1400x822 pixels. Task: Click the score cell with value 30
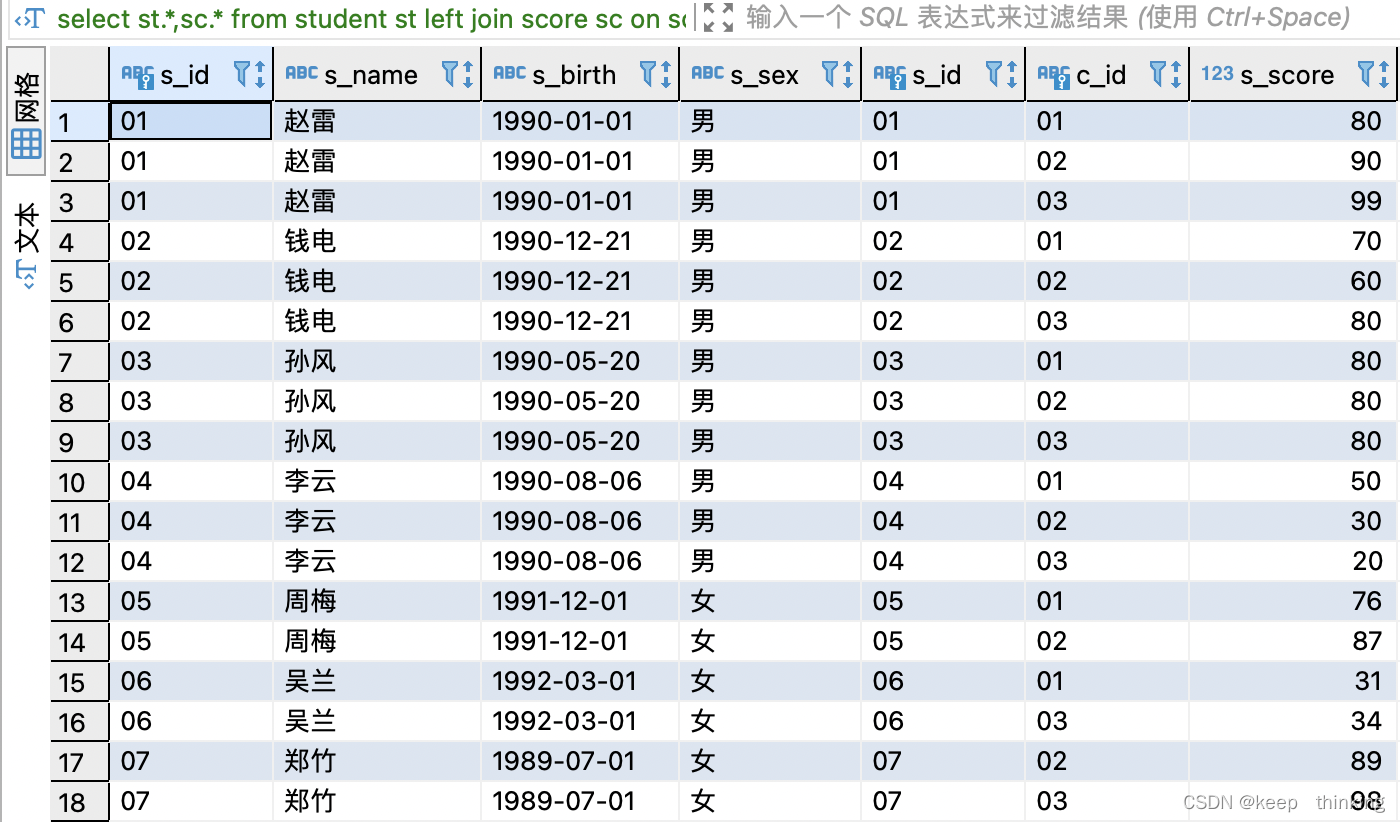tap(1293, 521)
